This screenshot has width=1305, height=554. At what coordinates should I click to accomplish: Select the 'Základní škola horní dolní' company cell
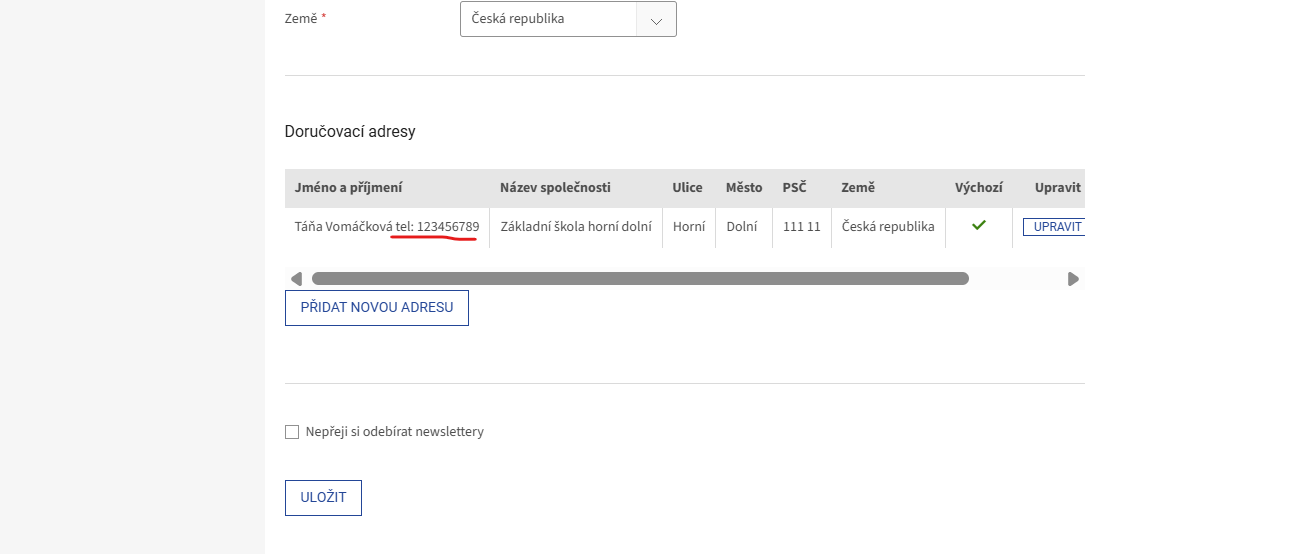tap(576, 227)
